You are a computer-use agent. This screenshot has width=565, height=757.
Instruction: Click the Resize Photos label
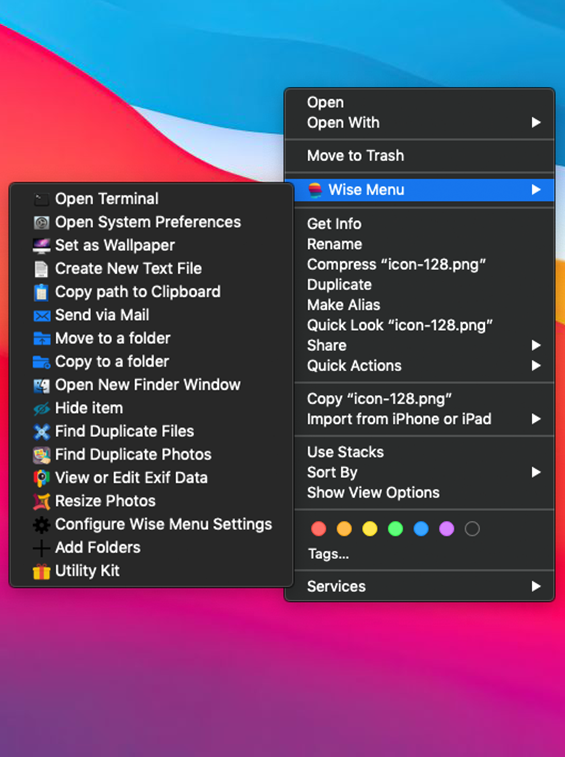pos(105,501)
